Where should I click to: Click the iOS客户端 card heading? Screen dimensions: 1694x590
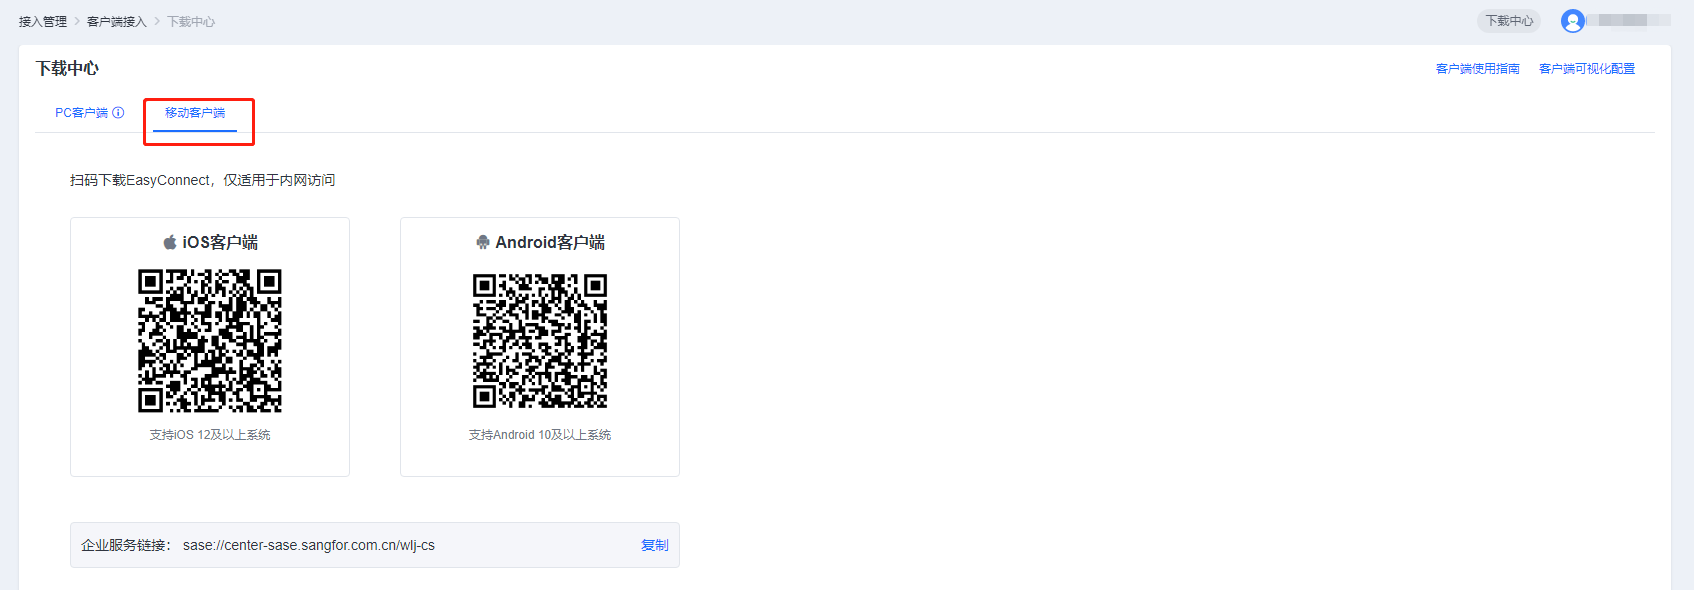pos(219,242)
